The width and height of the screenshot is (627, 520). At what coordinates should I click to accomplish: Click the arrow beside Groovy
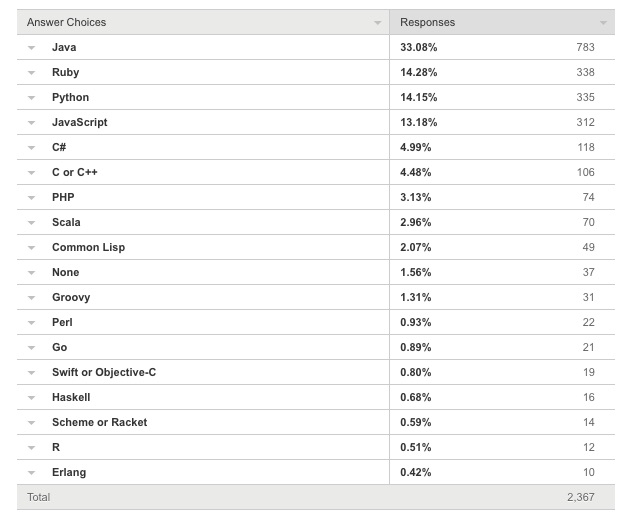pos(31,298)
